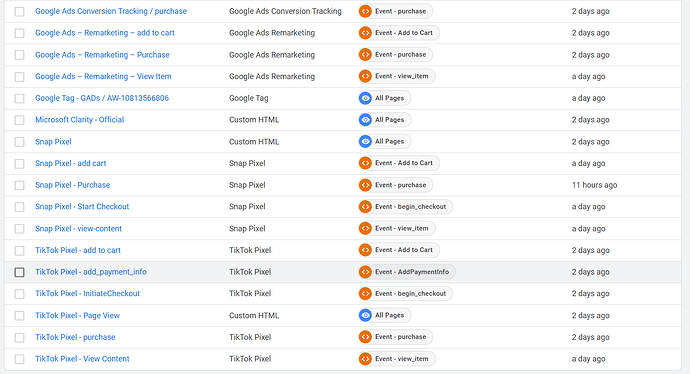Click Custom HTML type in Microsoft Clarity row
Image resolution: width=690 pixels, height=374 pixels.
click(254, 120)
